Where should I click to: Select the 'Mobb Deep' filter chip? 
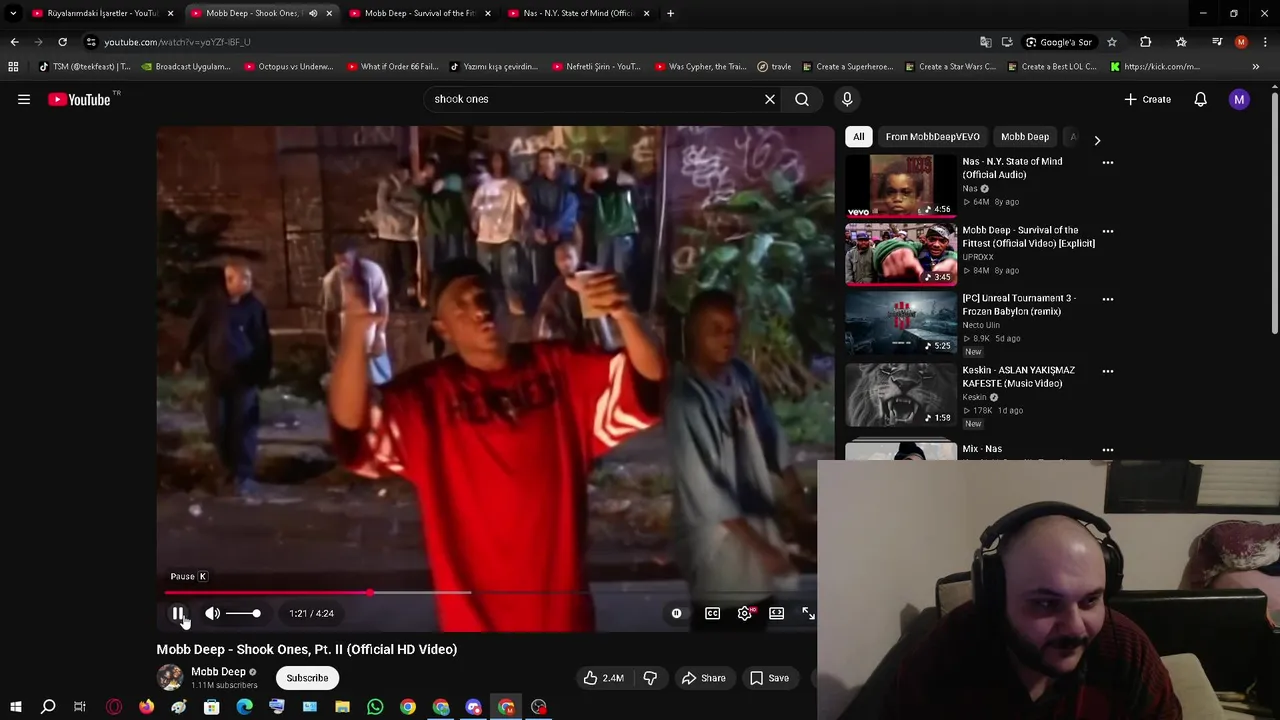pyautogui.click(x=1025, y=137)
